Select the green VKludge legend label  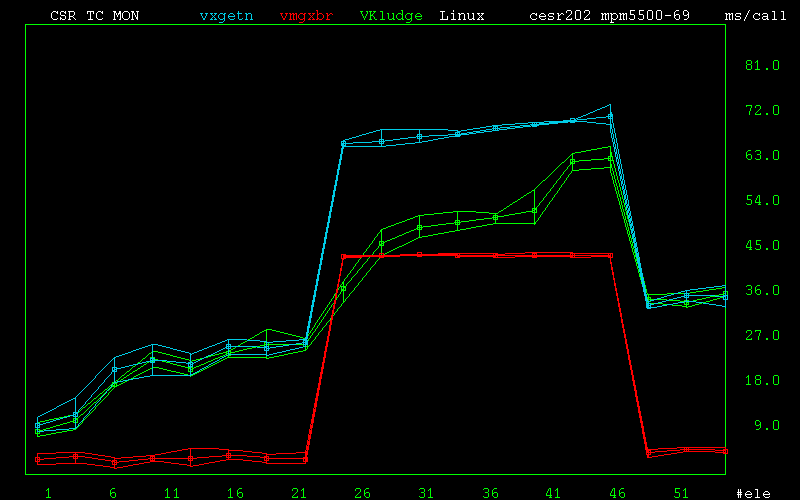tap(391, 16)
